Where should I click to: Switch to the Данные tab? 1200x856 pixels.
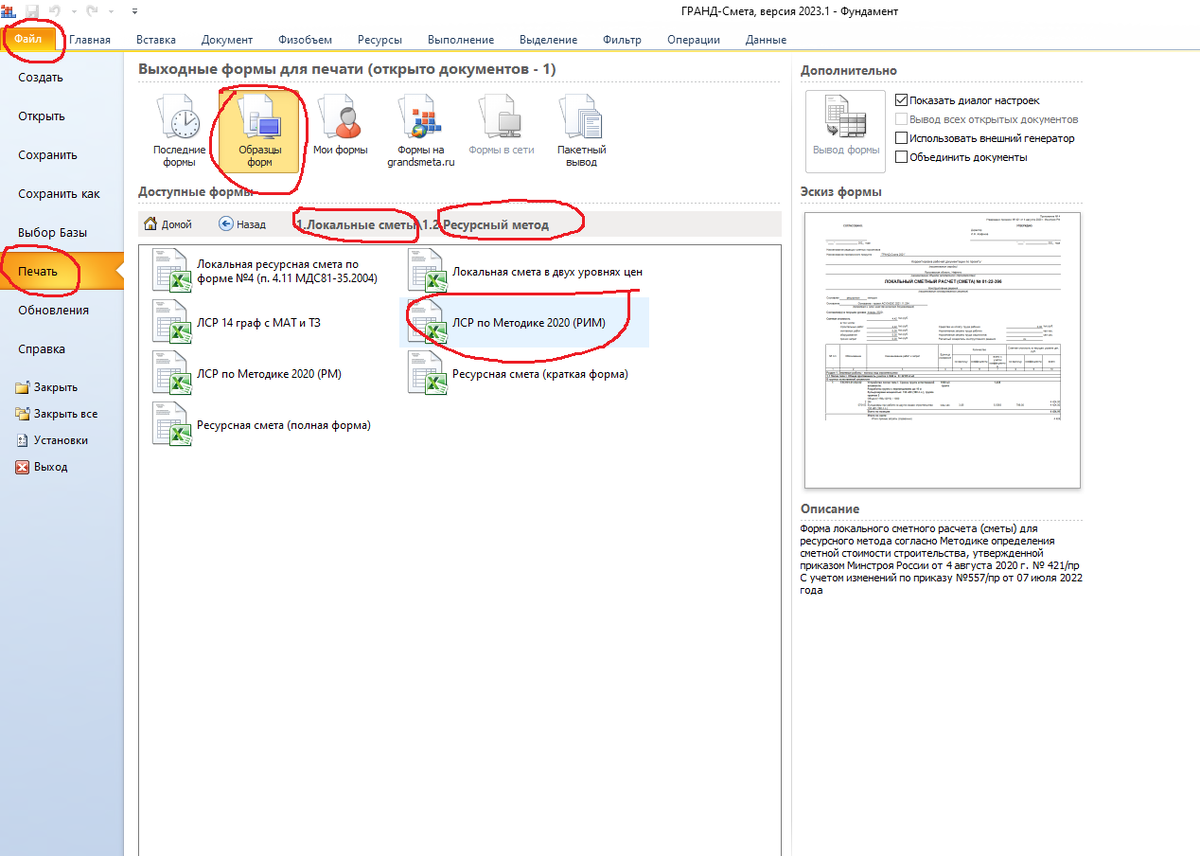pos(766,40)
